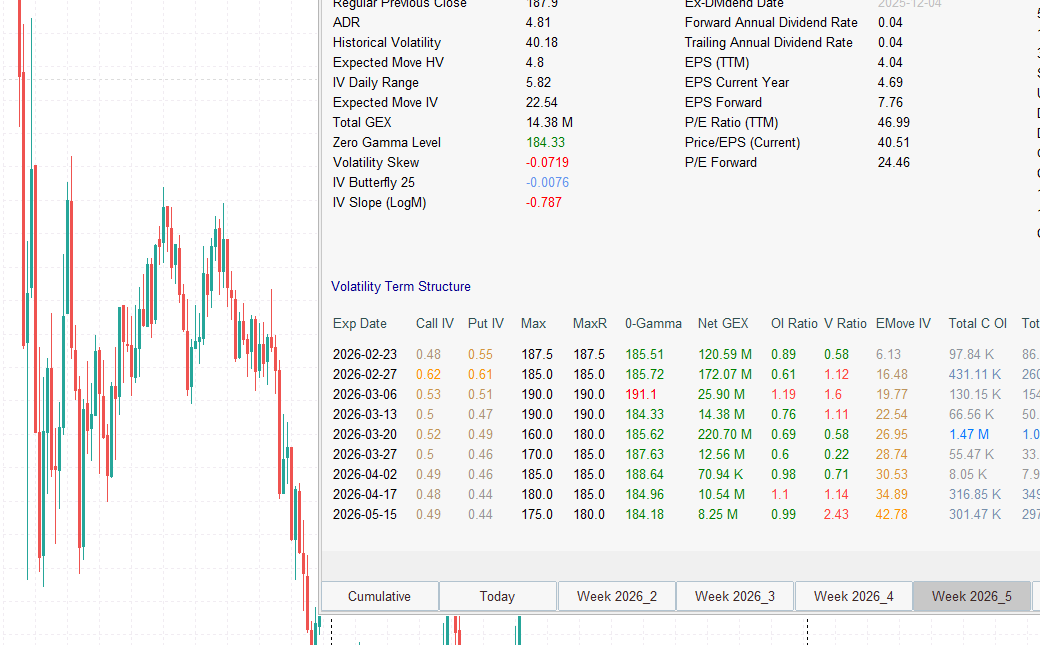
Task: Click the Total C OI column header
Action: tap(978, 323)
